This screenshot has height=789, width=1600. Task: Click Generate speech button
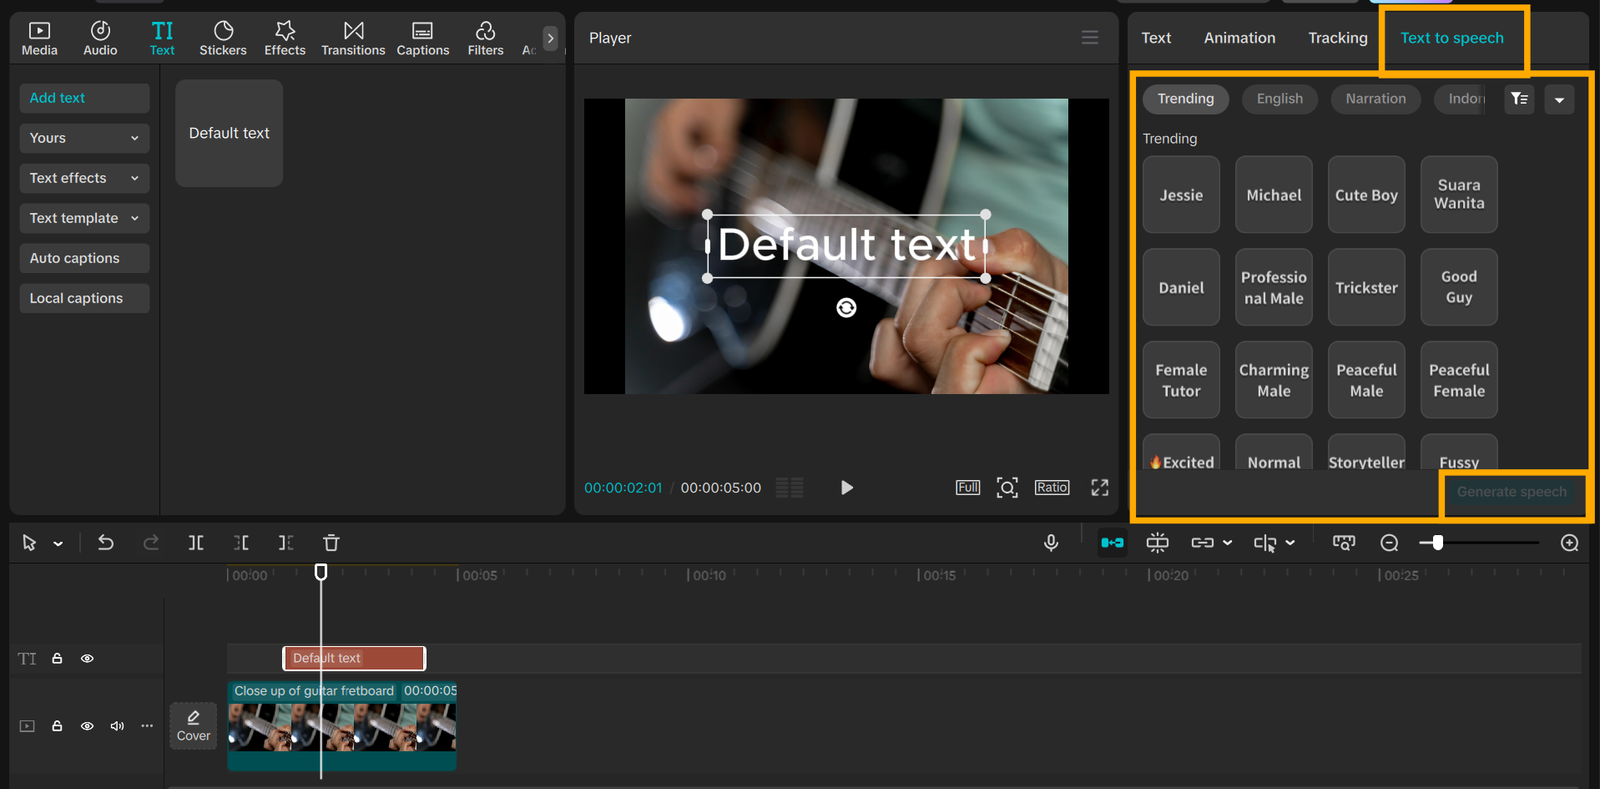click(1511, 491)
